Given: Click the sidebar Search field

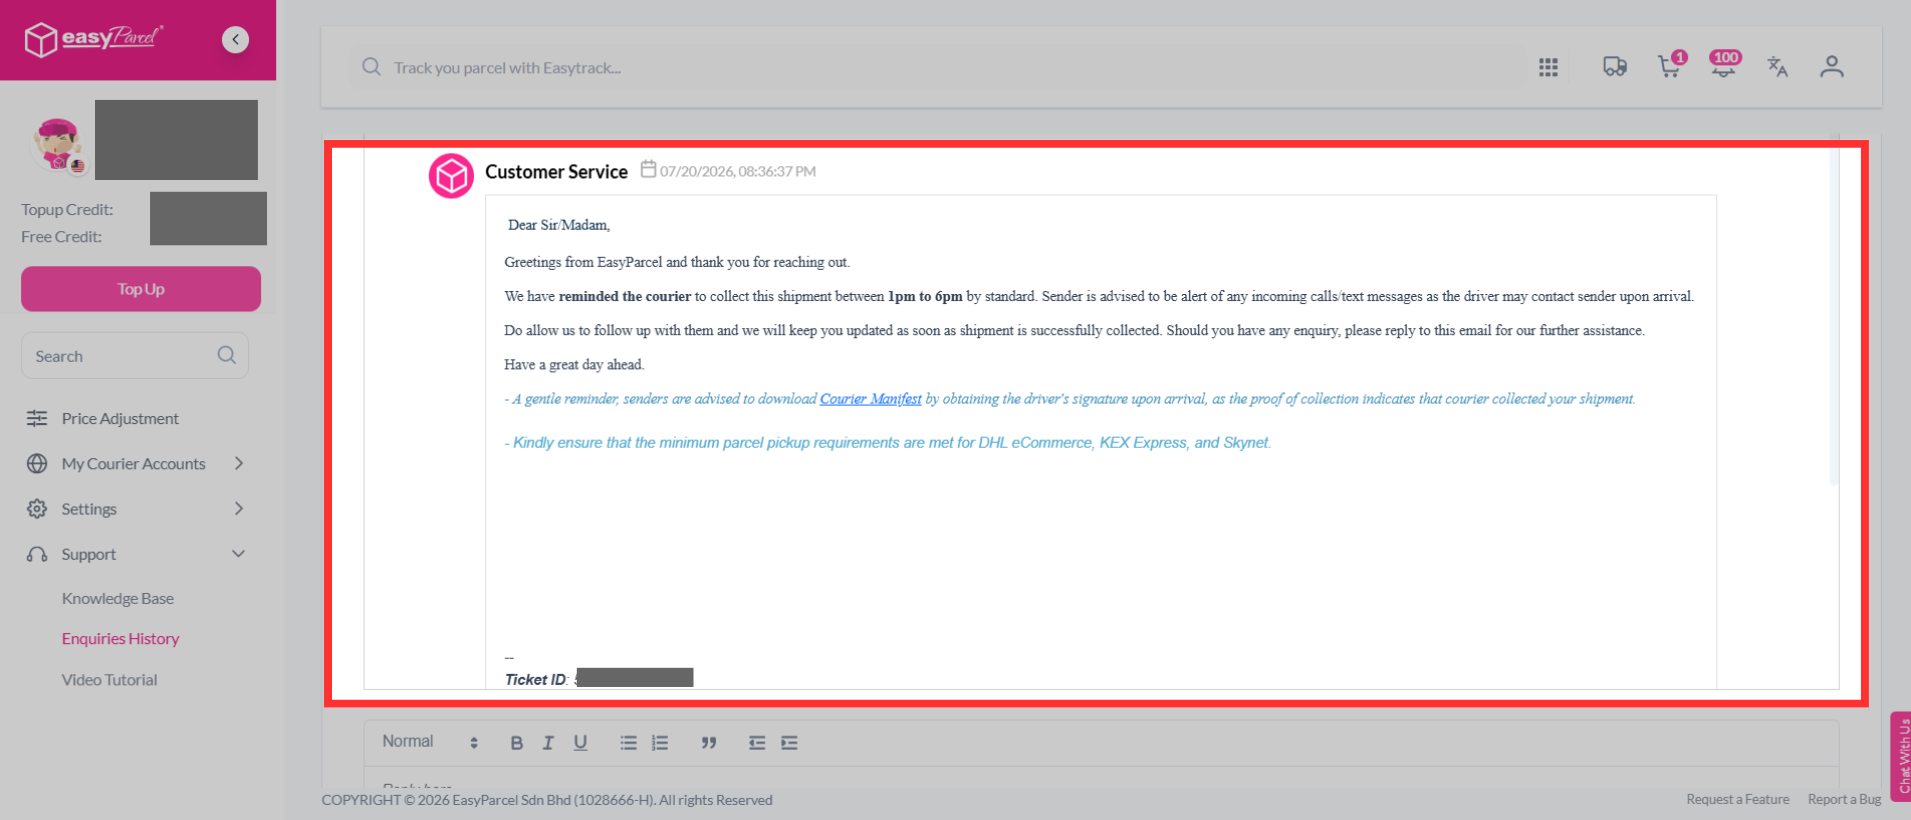Looking at the screenshot, I should 135,355.
